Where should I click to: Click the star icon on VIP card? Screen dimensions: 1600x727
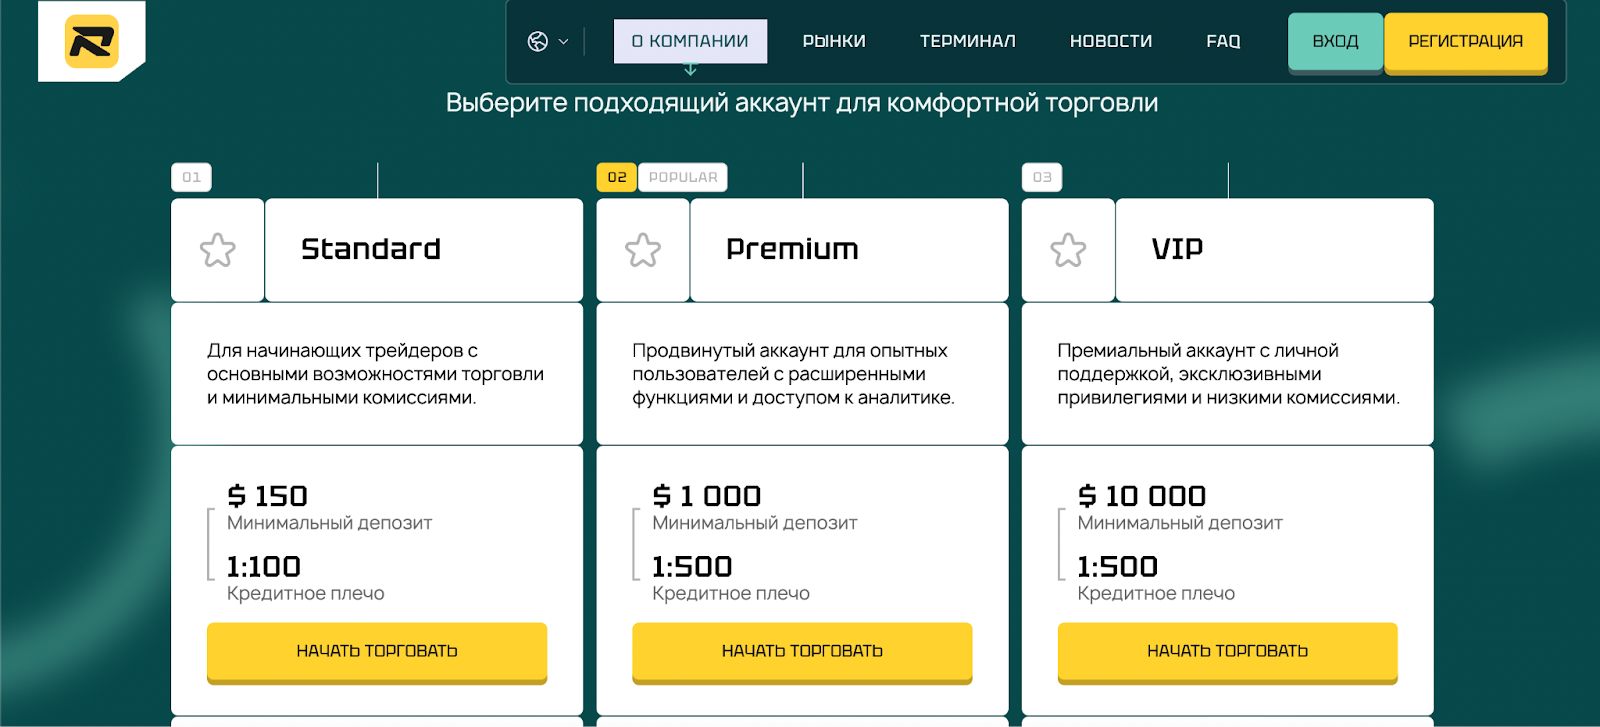1068,250
